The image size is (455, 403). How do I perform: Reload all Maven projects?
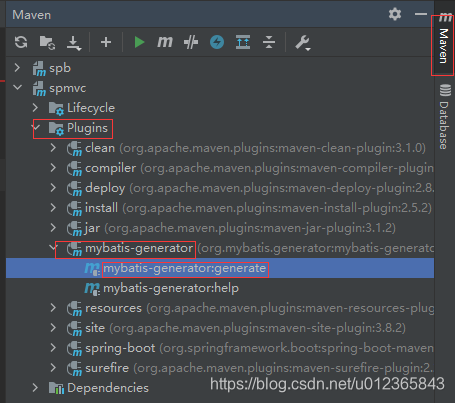(x=21, y=42)
